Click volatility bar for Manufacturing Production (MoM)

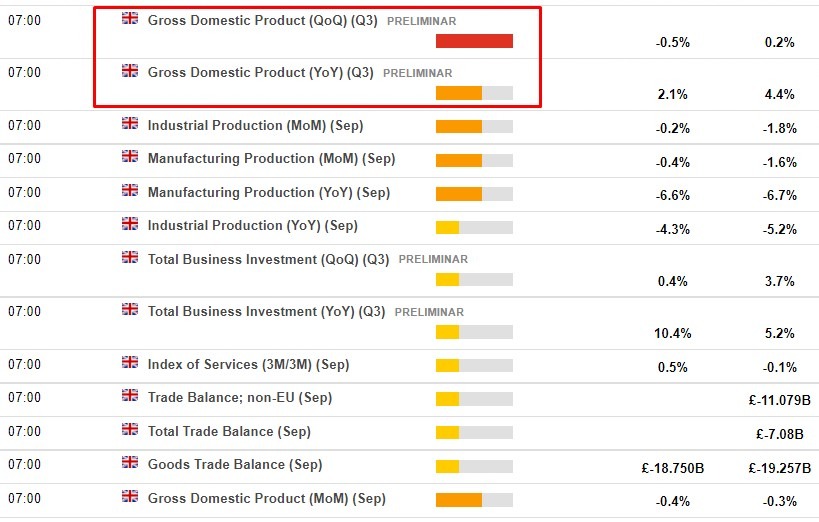[x=474, y=160]
